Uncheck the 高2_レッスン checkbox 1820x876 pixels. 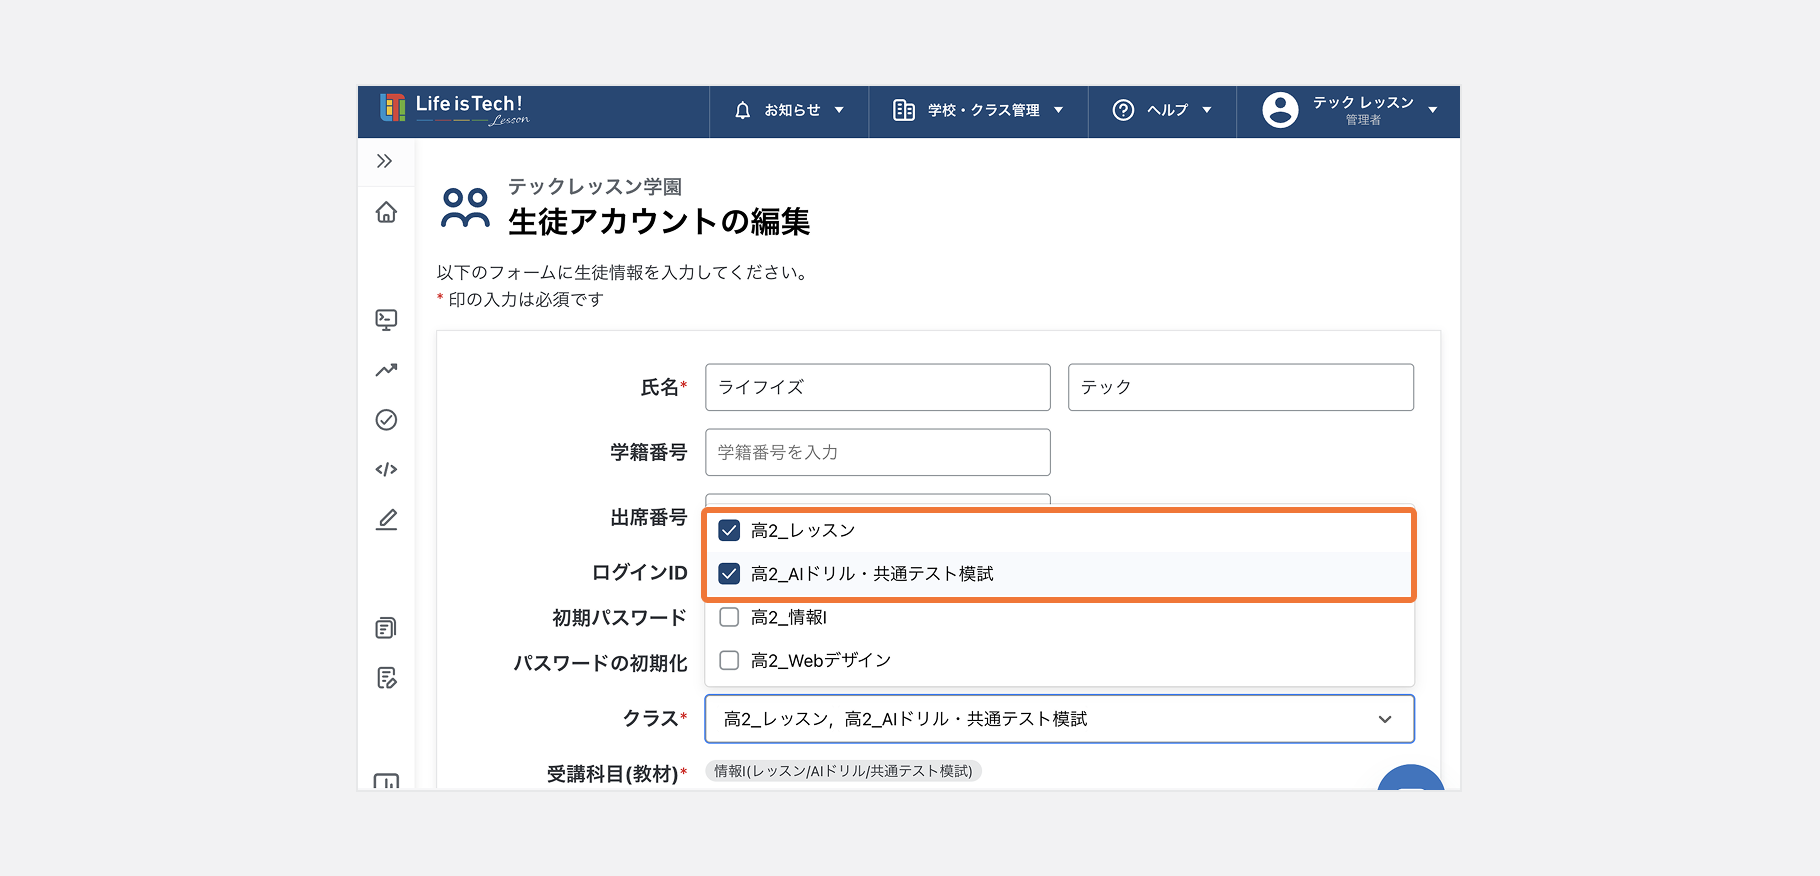click(729, 531)
